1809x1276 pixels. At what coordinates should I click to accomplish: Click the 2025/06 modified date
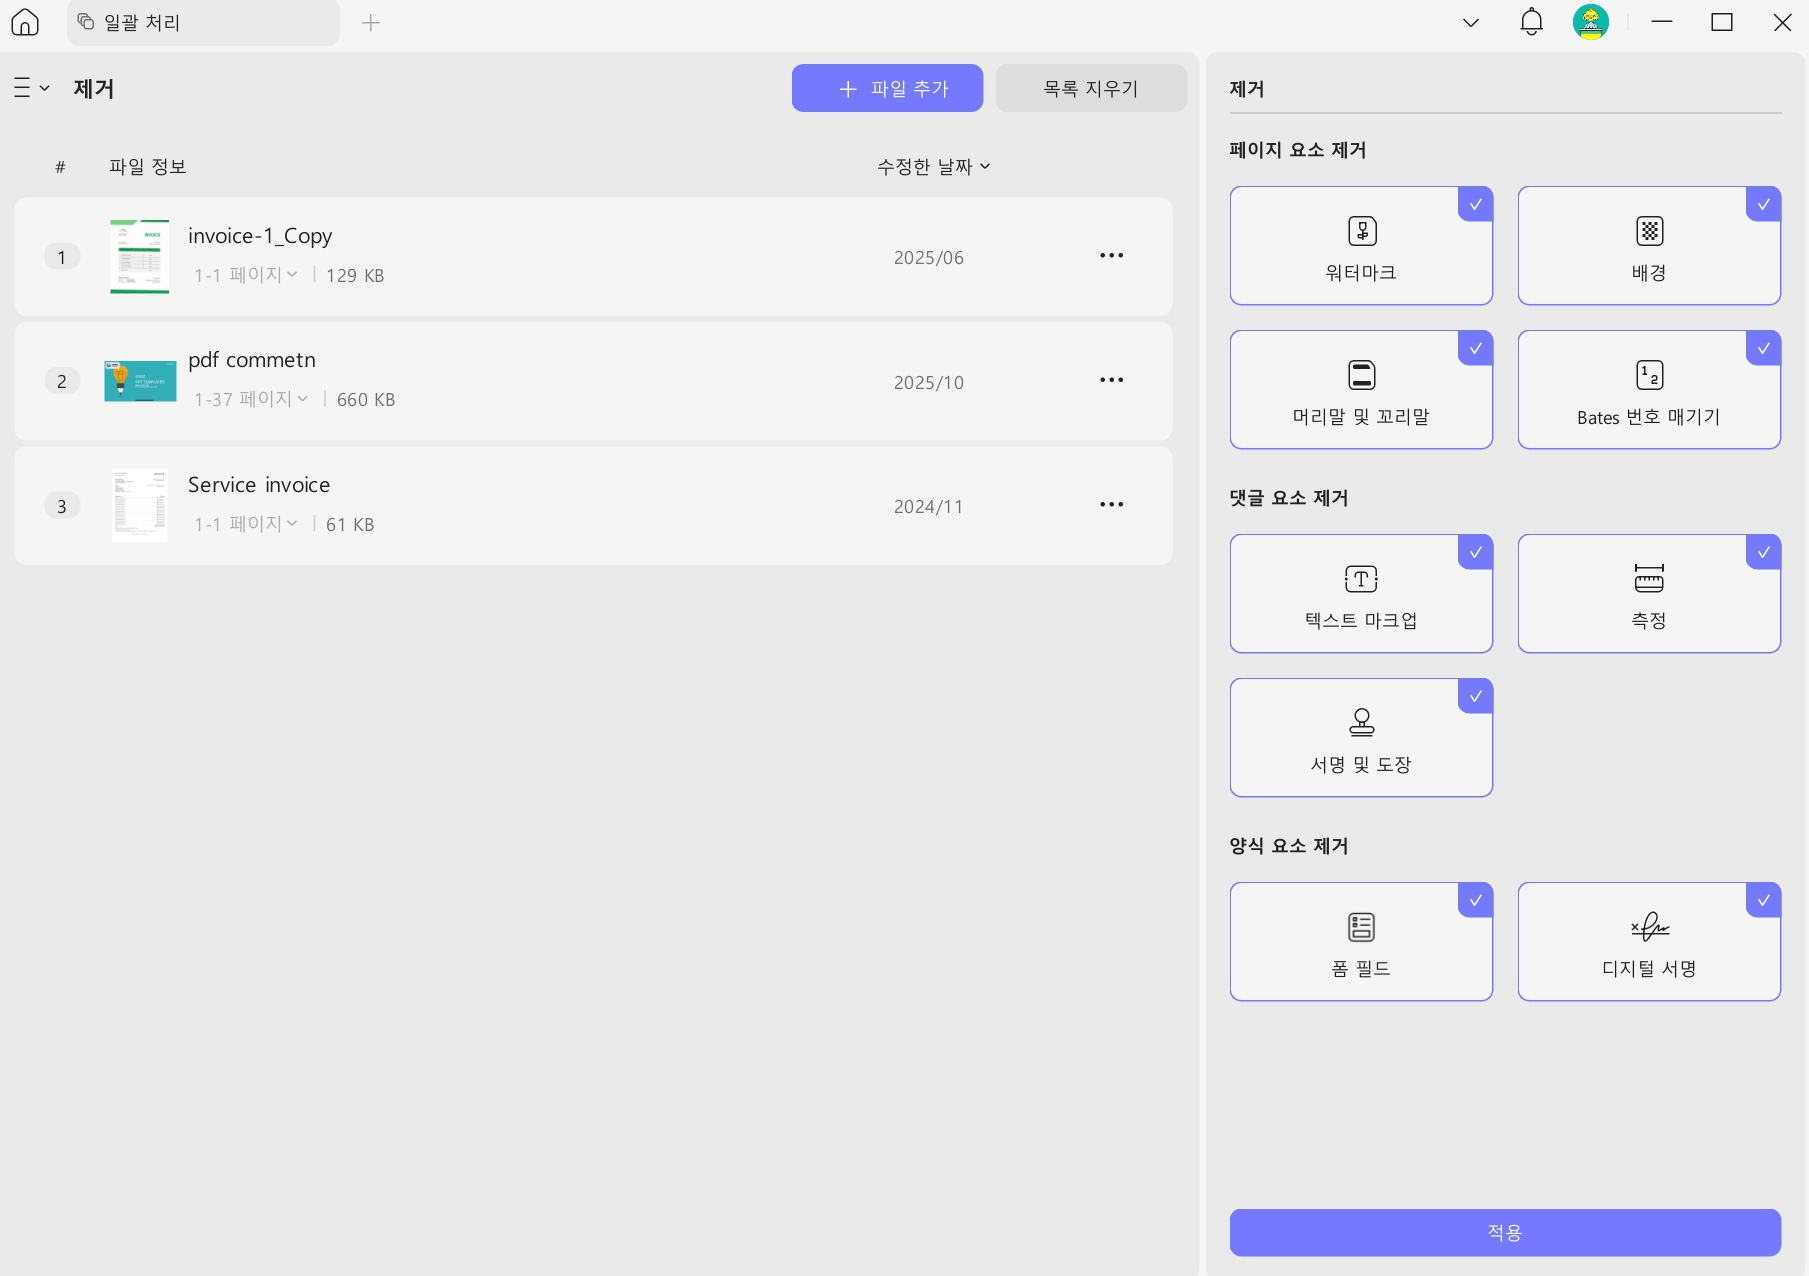[x=929, y=258]
